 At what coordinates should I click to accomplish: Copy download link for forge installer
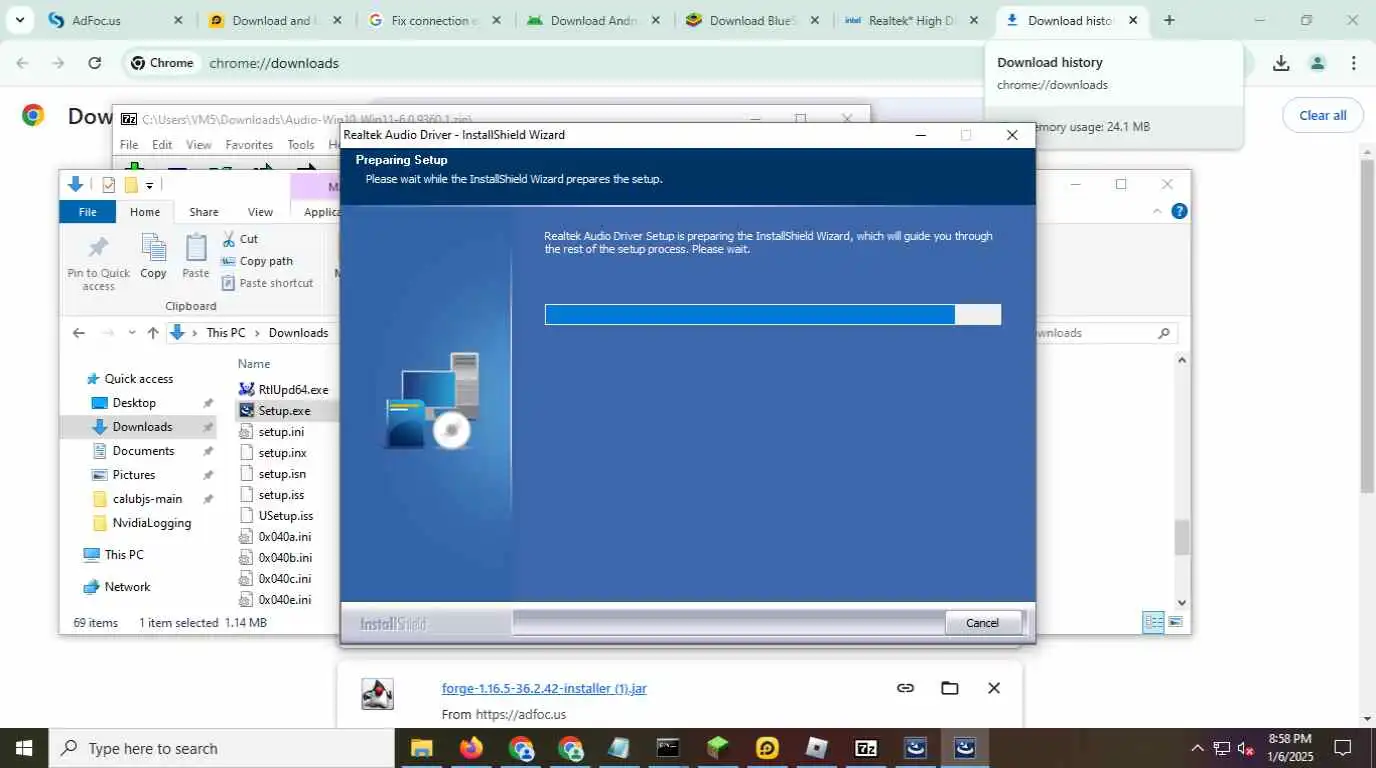point(905,688)
